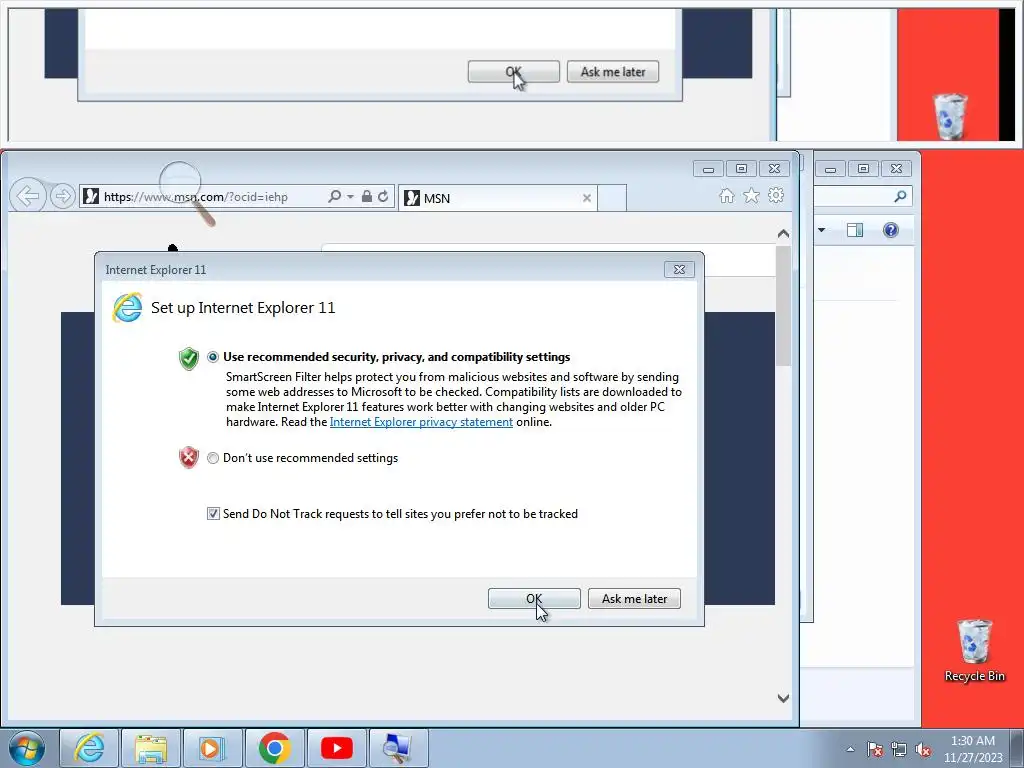The image size is (1024, 768).
Task: Open File Explorer from the taskbar
Action: pyautogui.click(x=151, y=748)
